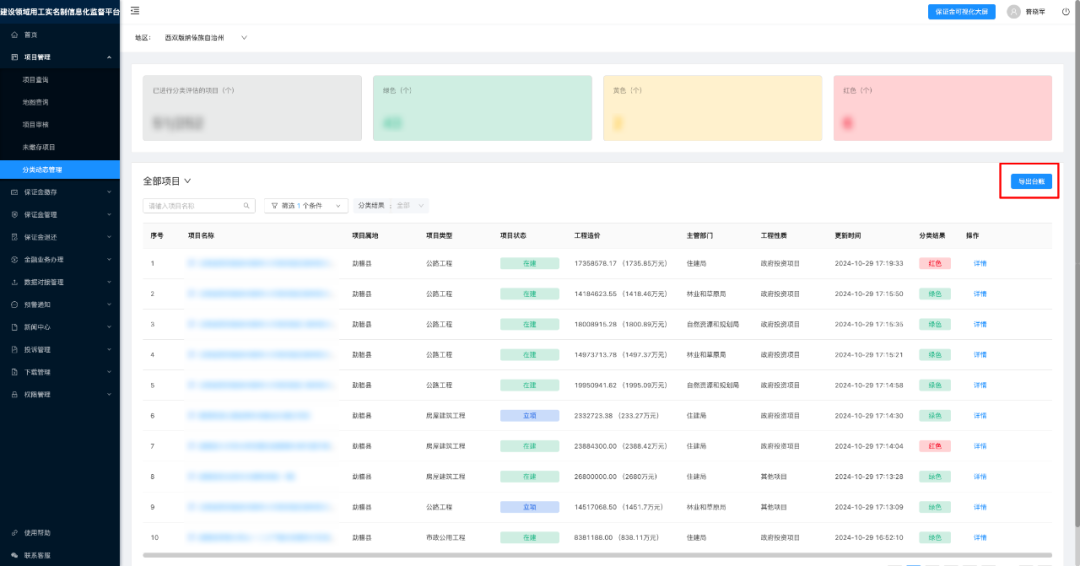Click the 数据对接管理 upload icon
This screenshot has height=566, width=1080.
tap(14, 282)
